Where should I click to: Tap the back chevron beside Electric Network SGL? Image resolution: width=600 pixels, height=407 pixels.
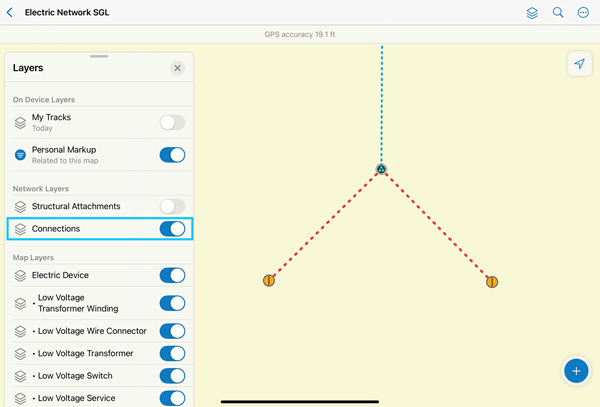tap(10, 13)
